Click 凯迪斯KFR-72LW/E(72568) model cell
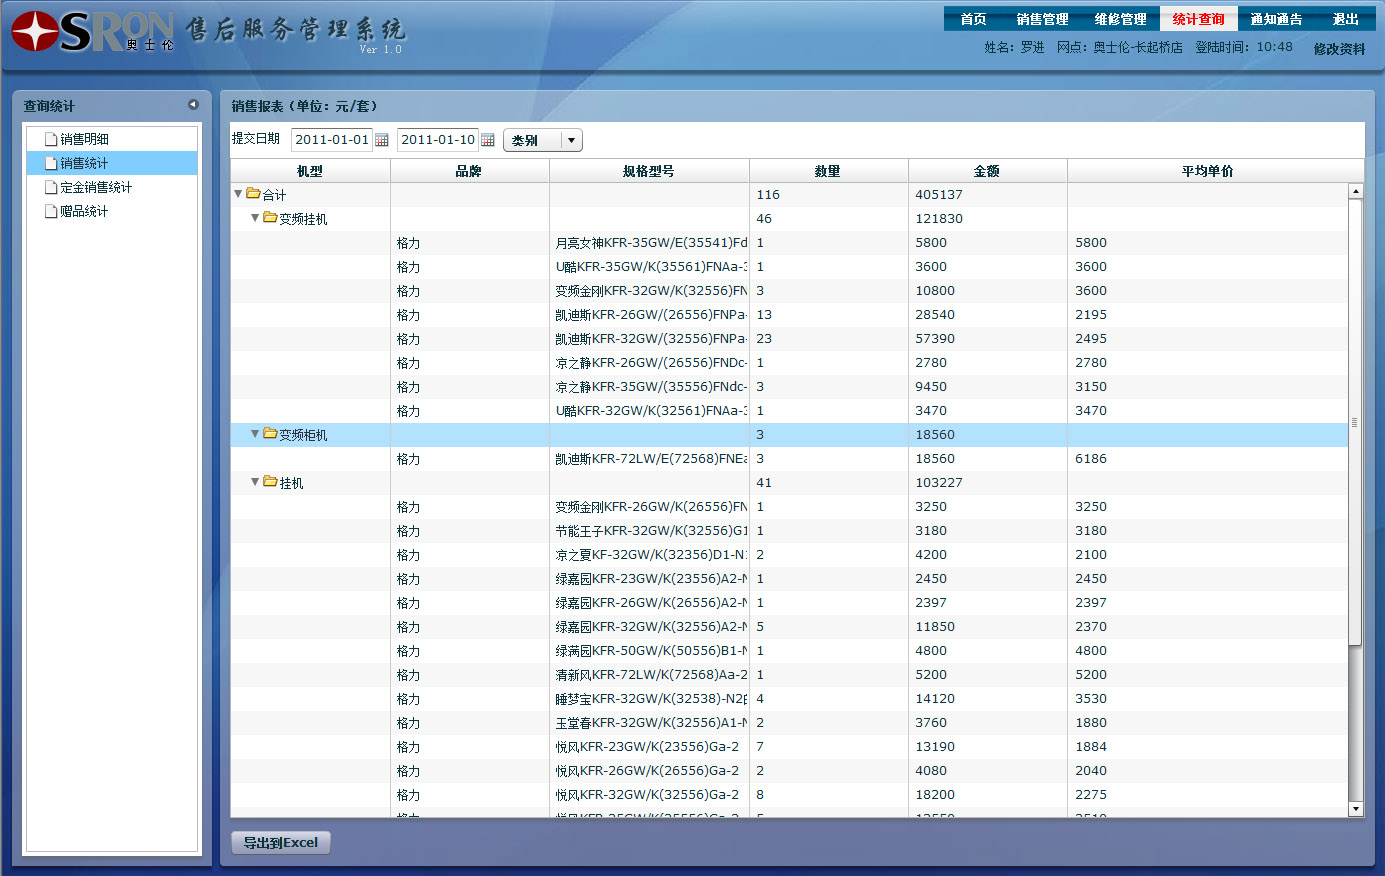The image size is (1385, 876). (x=651, y=459)
